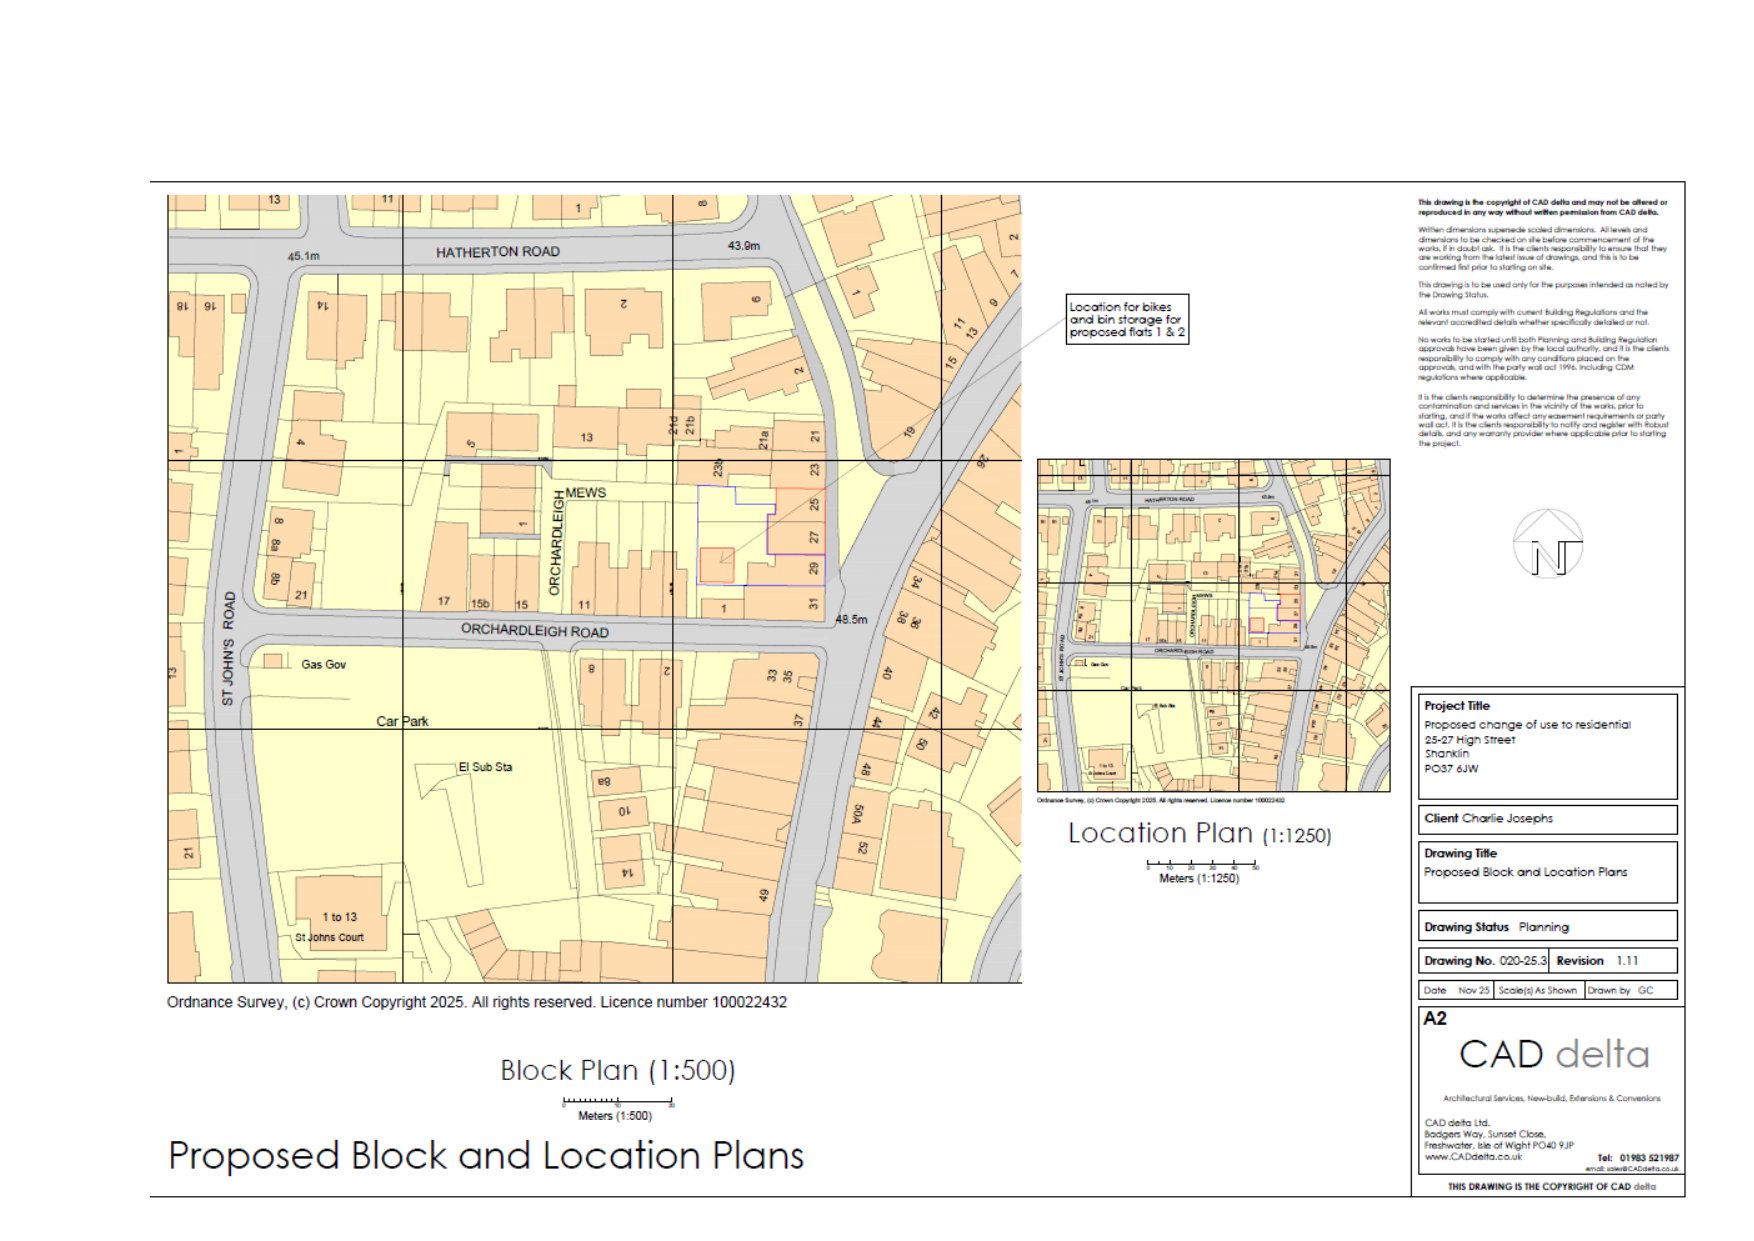
Task: Click the CAD delta email address
Action: [1631, 1168]
